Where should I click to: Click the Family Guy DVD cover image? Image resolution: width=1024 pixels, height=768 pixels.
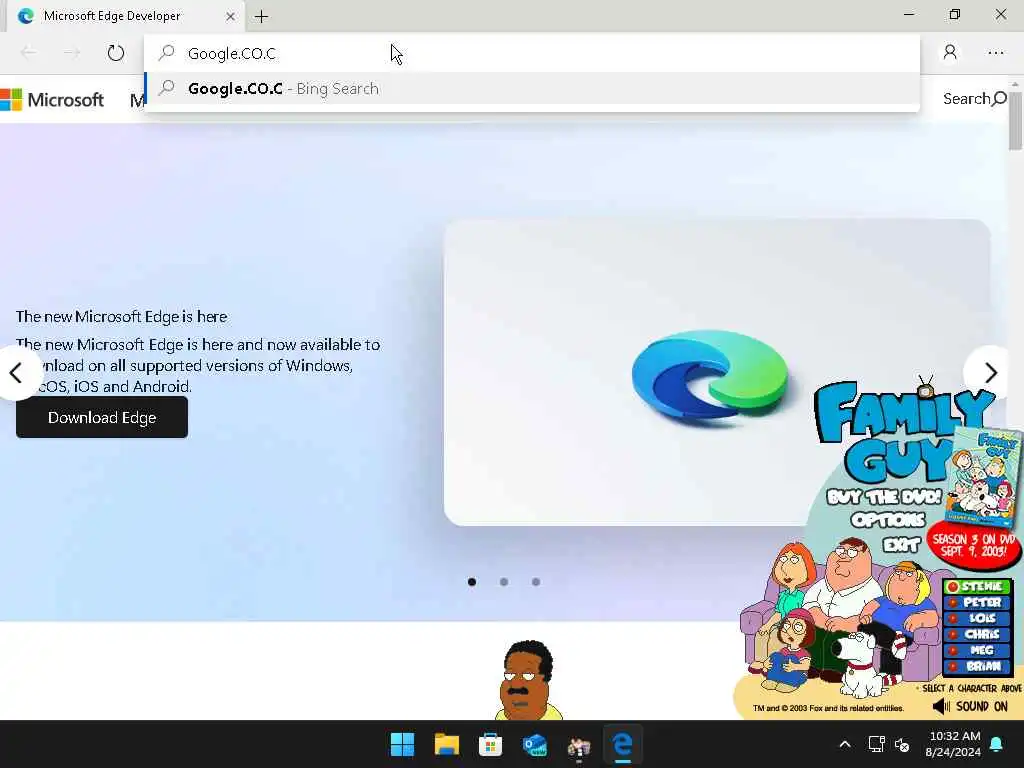[985, 477]
